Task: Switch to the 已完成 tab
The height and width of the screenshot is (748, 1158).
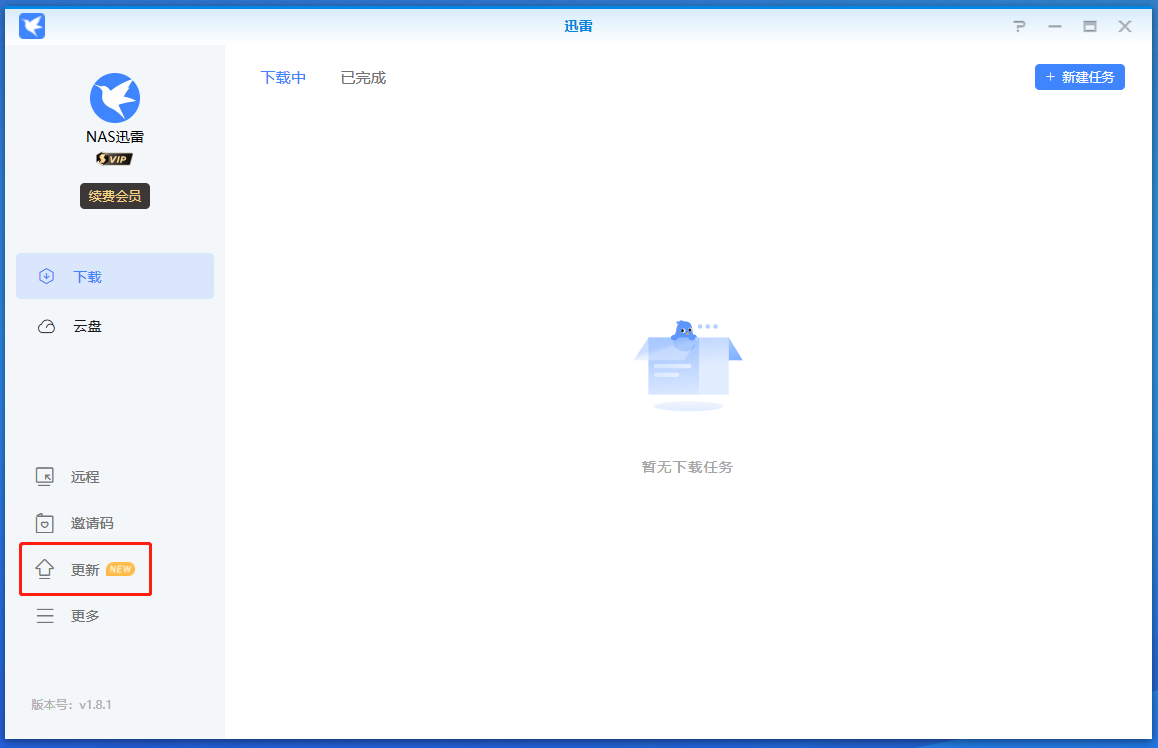Action: click(363, 77)
